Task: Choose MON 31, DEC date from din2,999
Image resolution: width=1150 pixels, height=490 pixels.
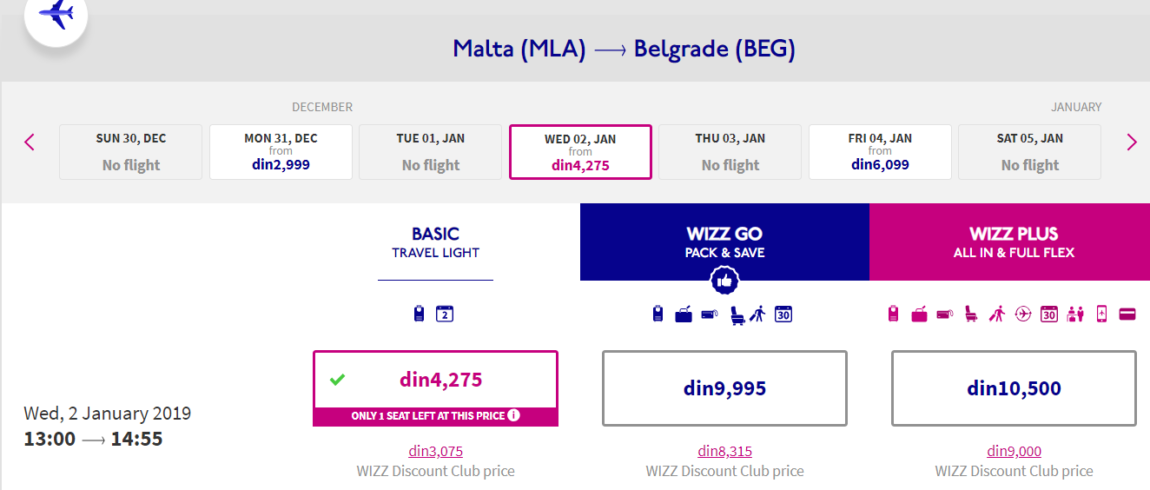Action: point(281,152)
